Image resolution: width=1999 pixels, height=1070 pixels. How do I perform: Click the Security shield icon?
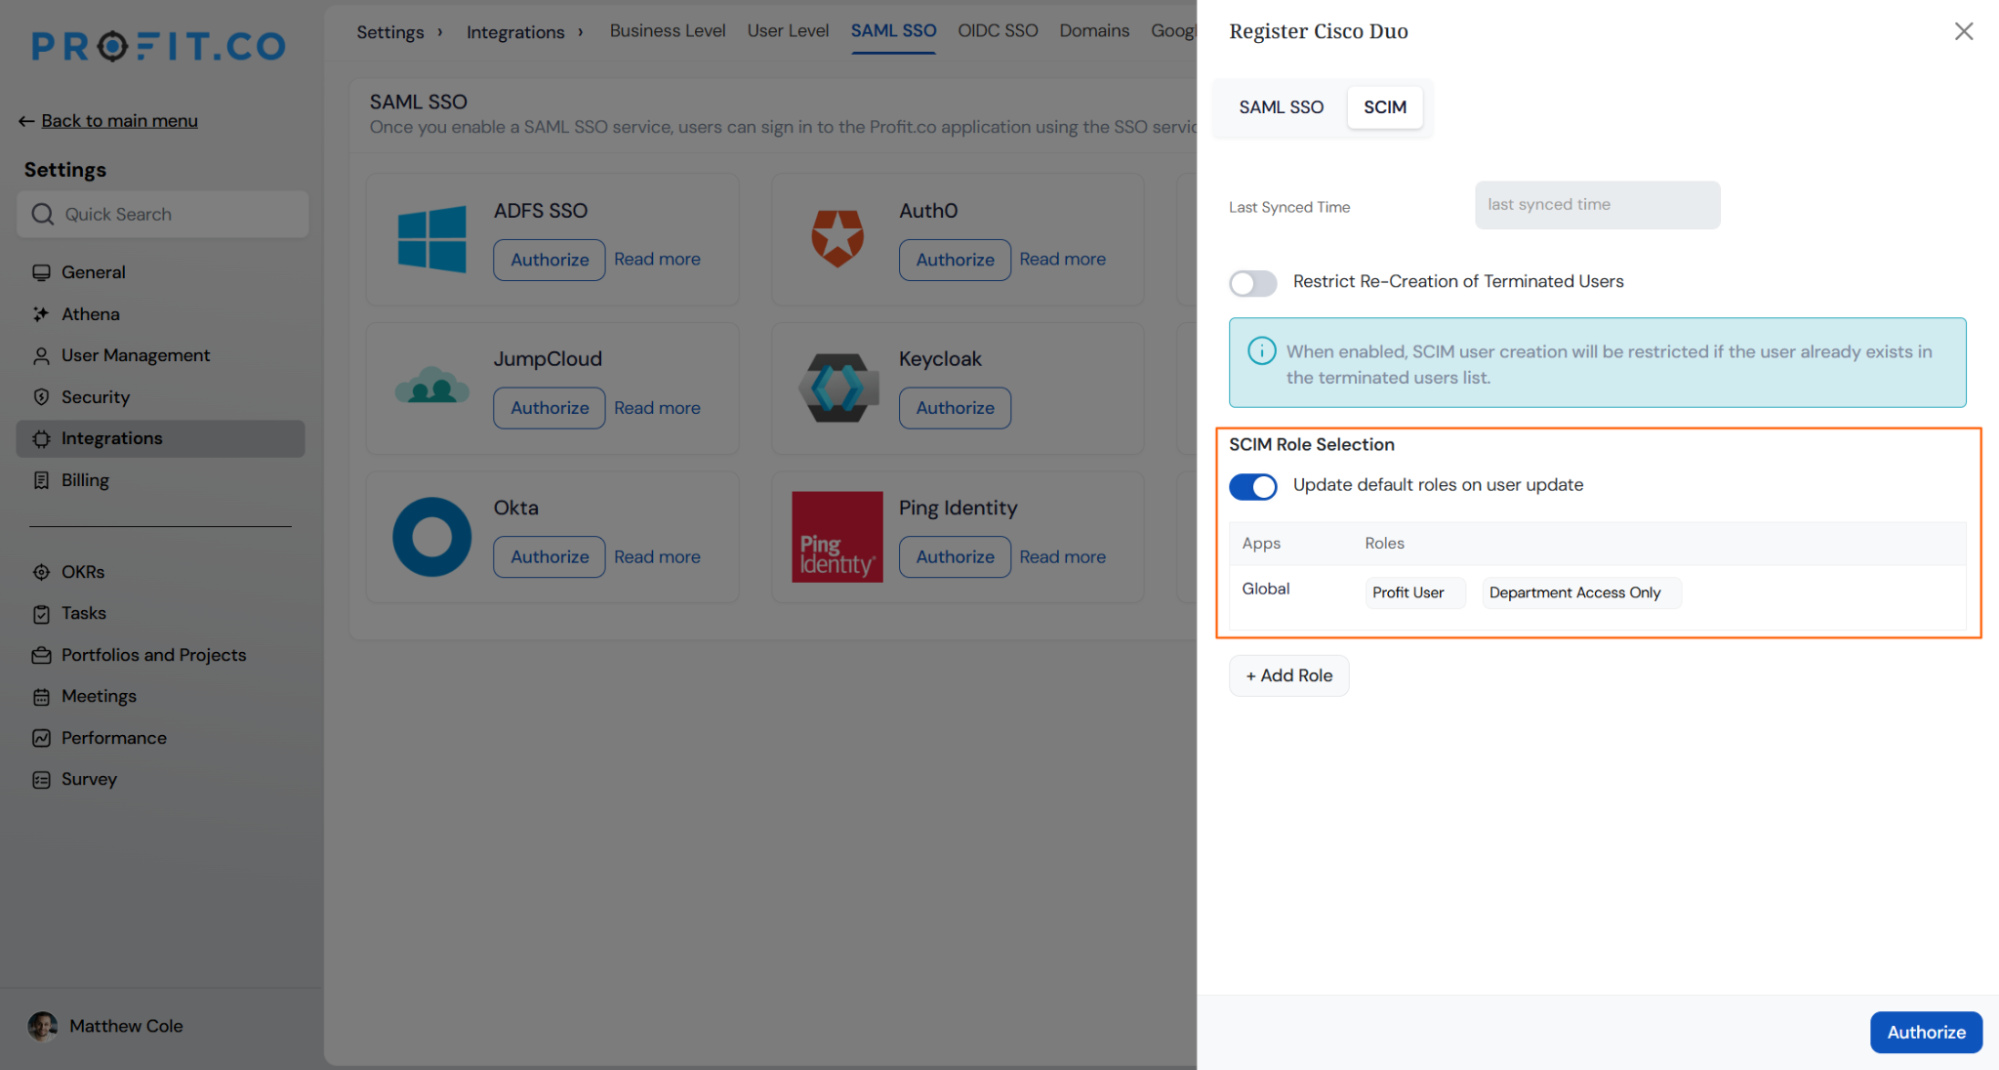click(41, 397)
